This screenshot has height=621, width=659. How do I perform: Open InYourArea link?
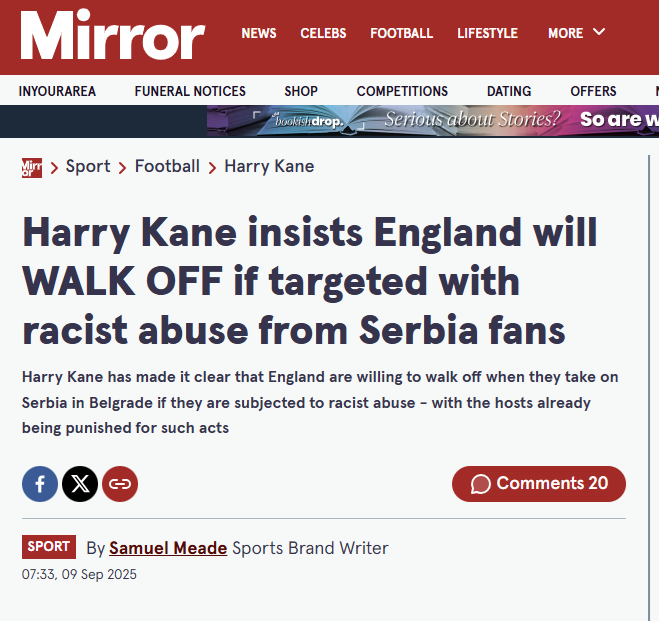click(57, 91)
